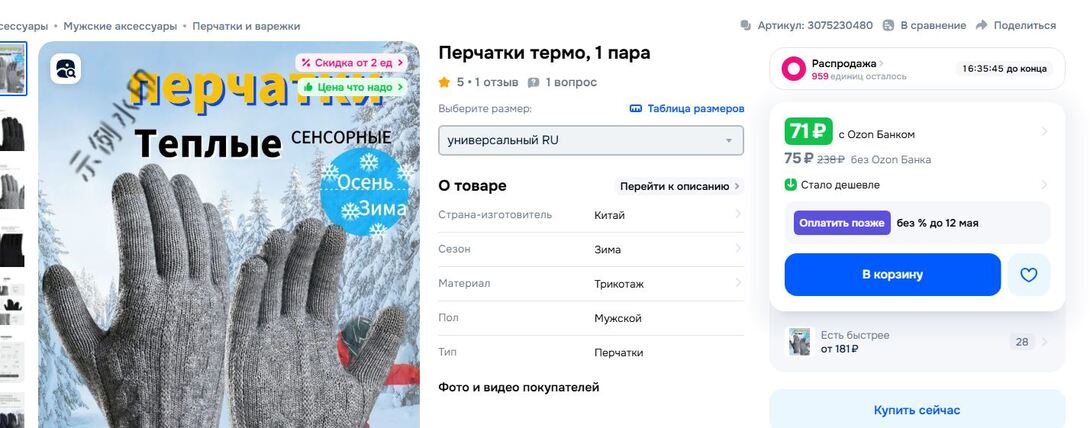The image size is (1090, 428).
Task: Expand the Материал Трикотаж row chevron
Action: tap(738, 283)
